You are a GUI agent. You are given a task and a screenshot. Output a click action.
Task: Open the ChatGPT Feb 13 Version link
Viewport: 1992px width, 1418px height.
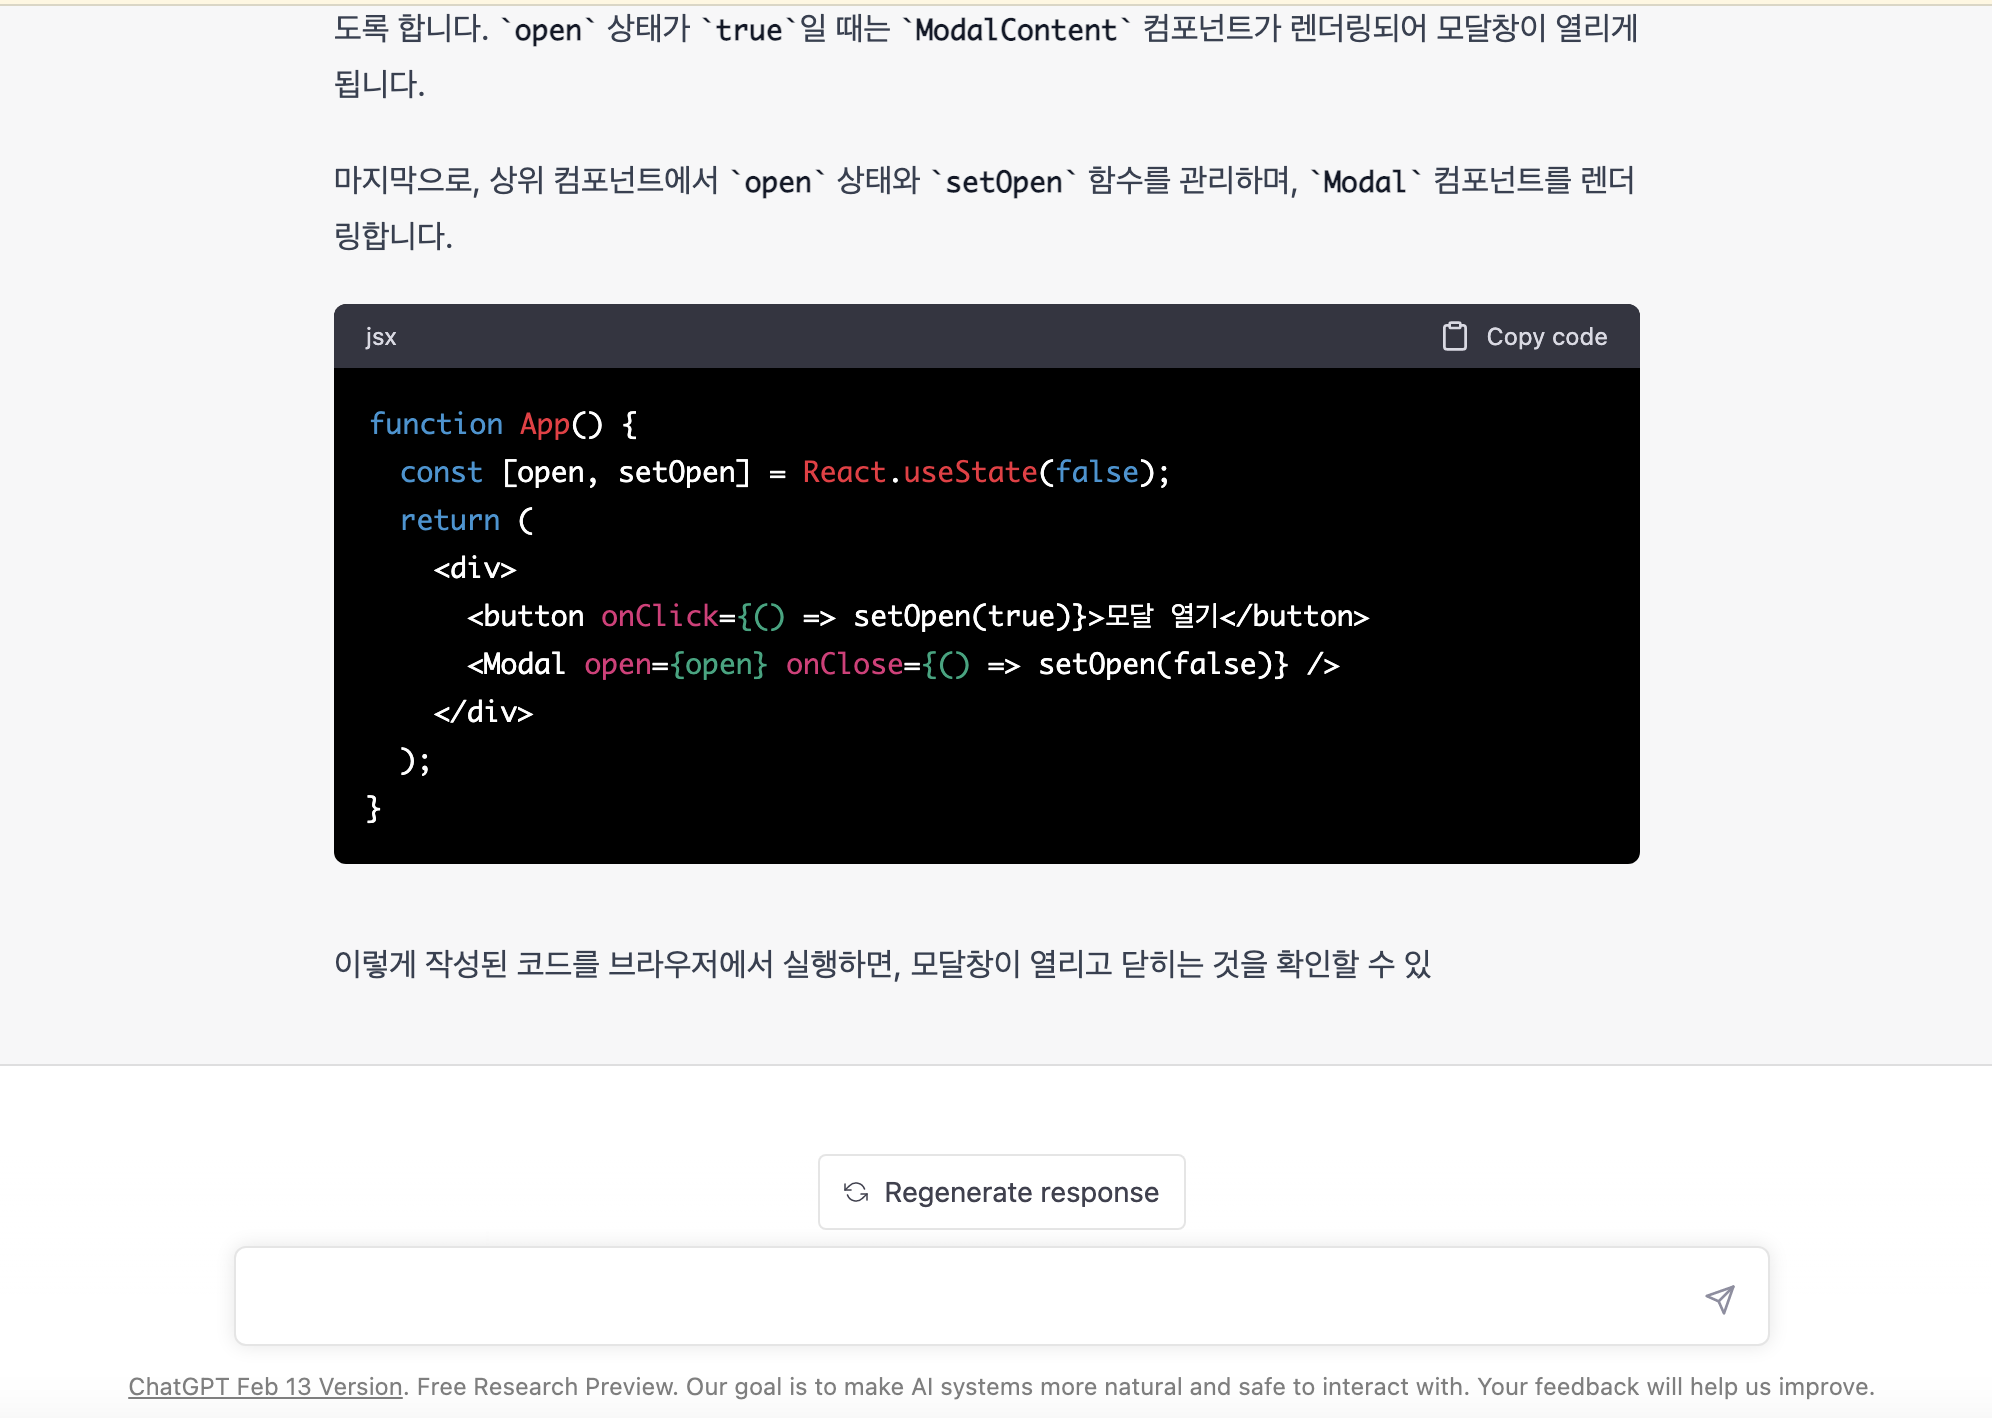pos(265,1387)
